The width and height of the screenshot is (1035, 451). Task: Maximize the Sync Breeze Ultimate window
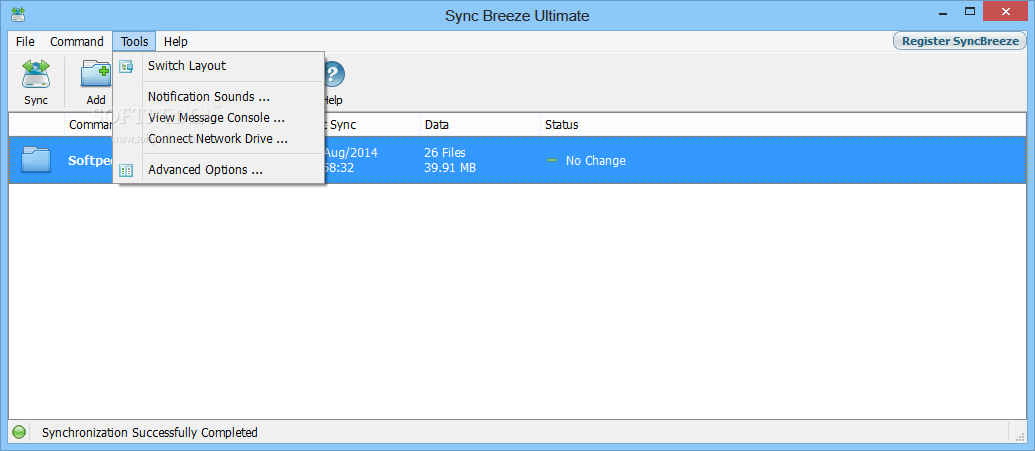pos(970,11)
